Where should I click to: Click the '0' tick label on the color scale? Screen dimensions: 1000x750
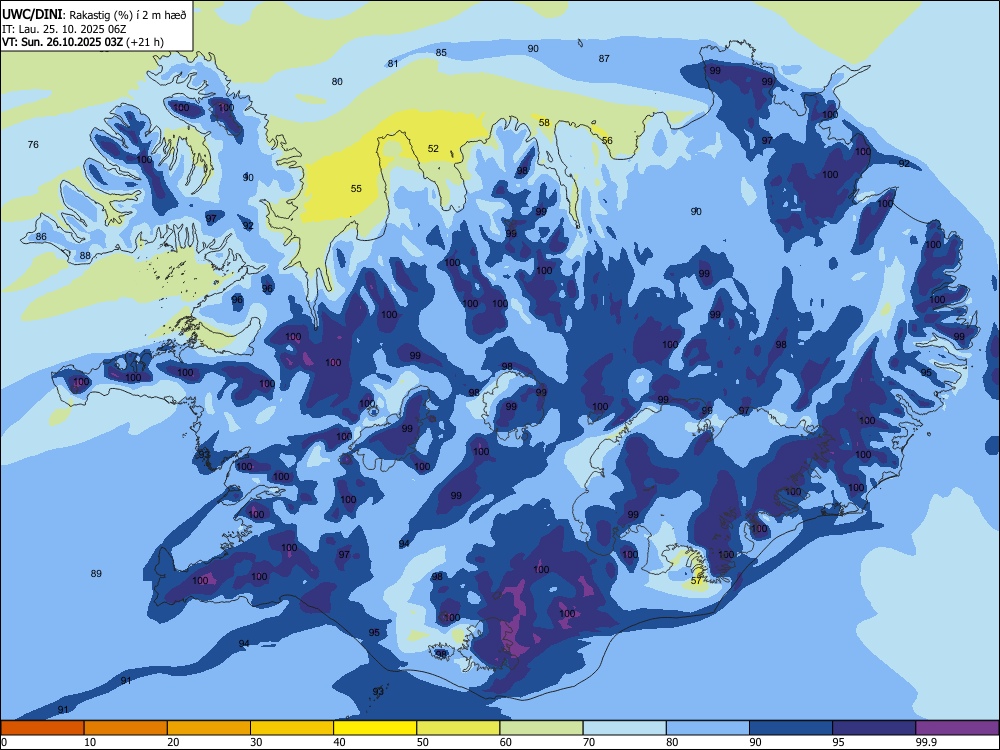[x=4, y=742]
